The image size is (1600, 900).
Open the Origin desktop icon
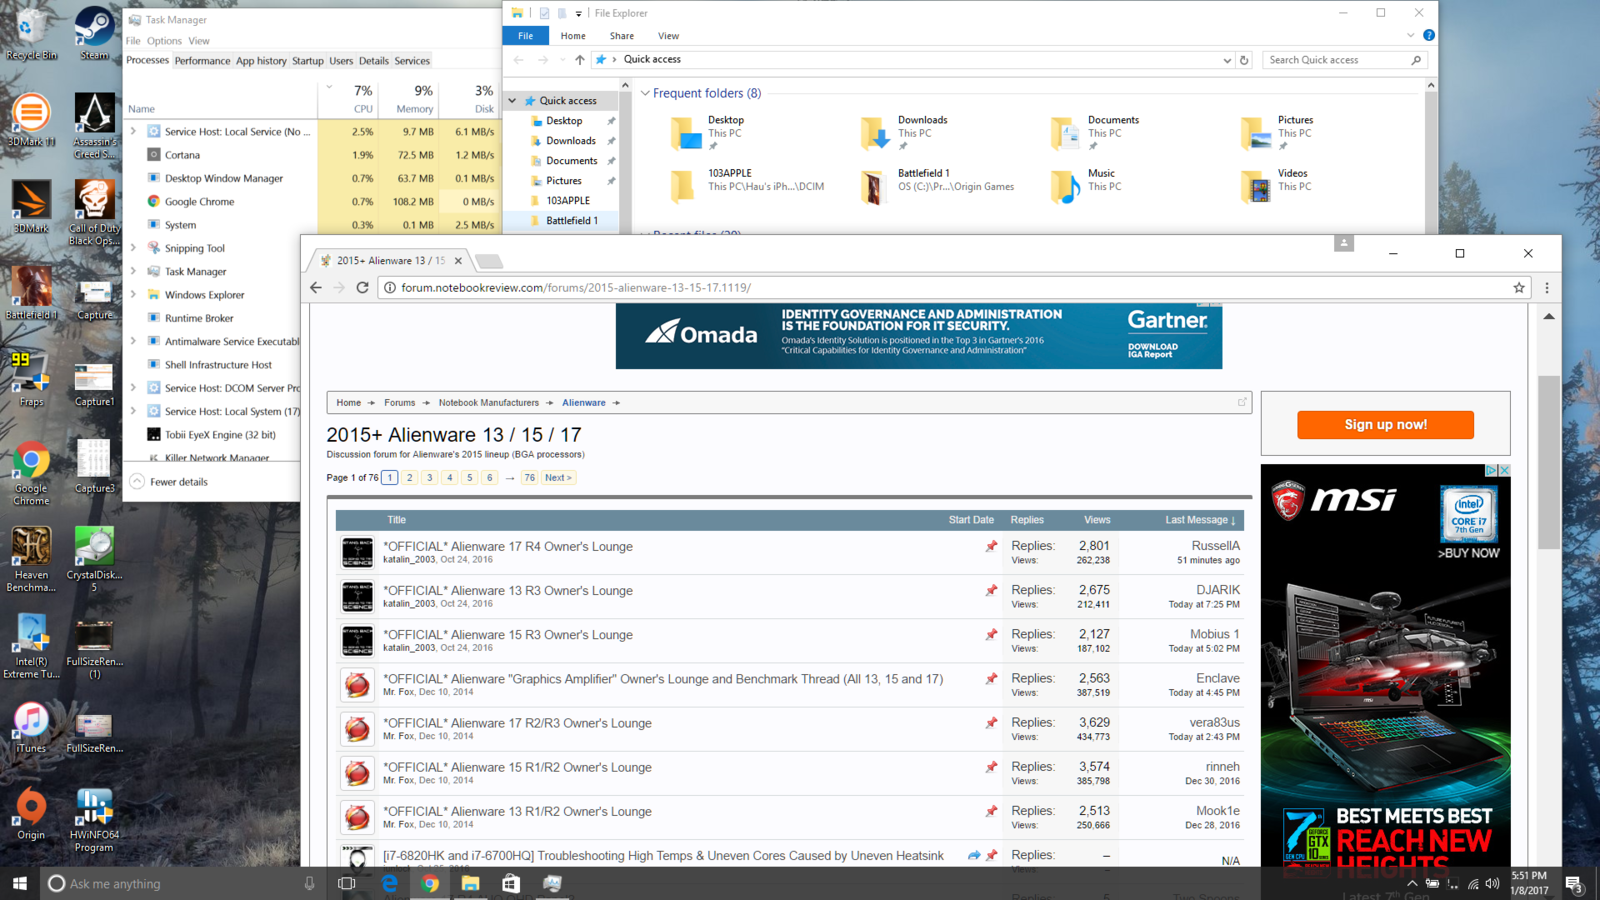[31, 814]
